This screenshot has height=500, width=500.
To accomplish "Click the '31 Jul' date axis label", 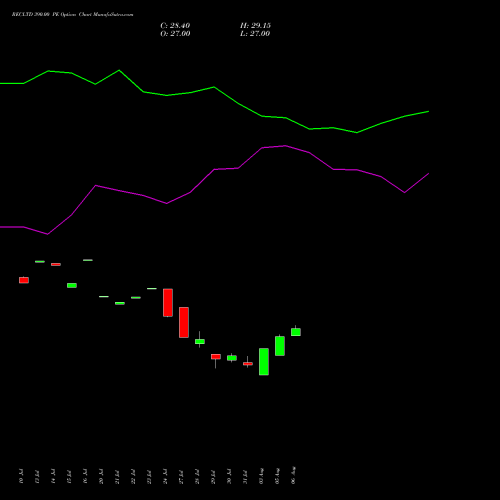I will point(245,476).
